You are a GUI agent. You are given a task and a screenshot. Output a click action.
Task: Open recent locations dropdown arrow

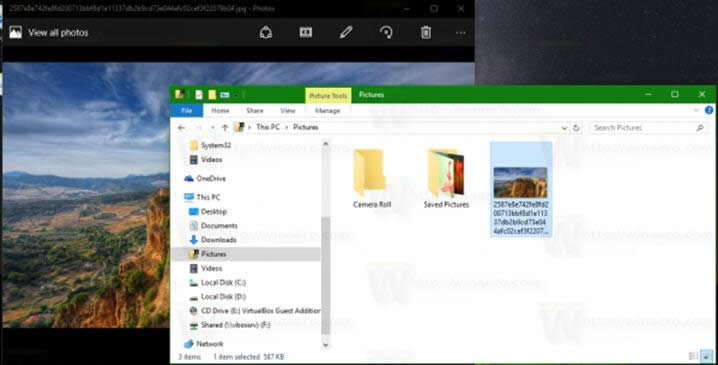pyautogui.click(x=212, y=128)
